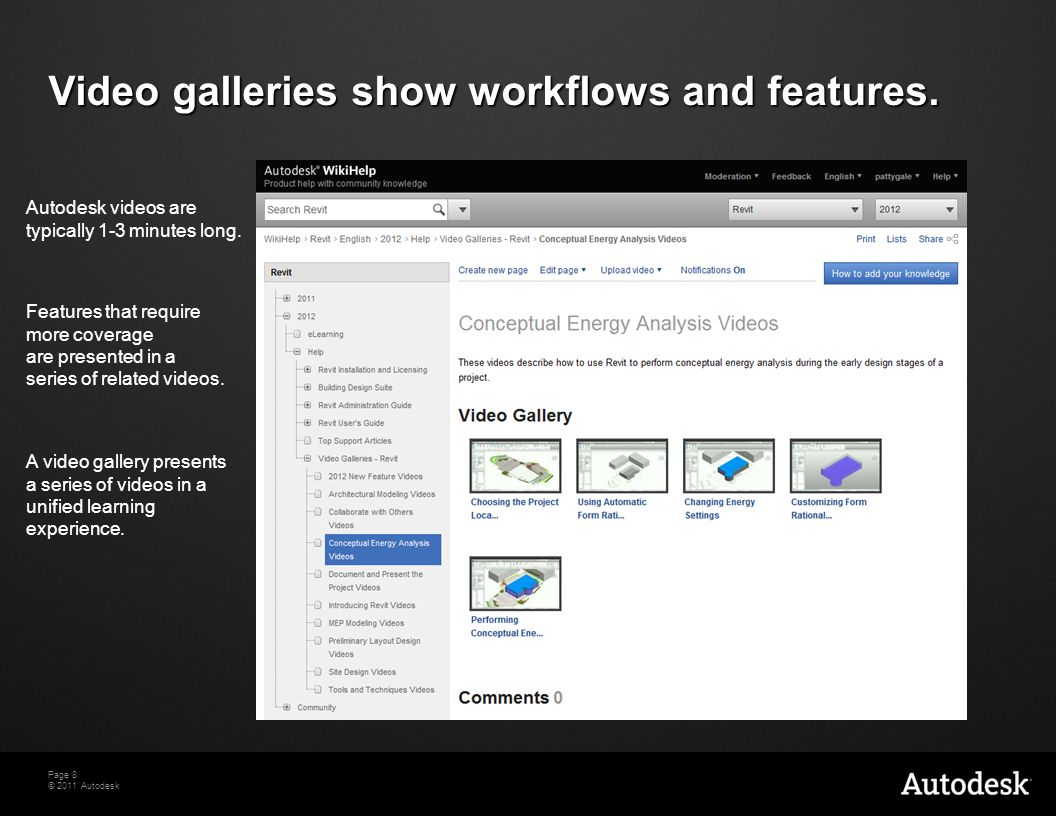Click How to add your knowledge button

(x=890, y=273)
